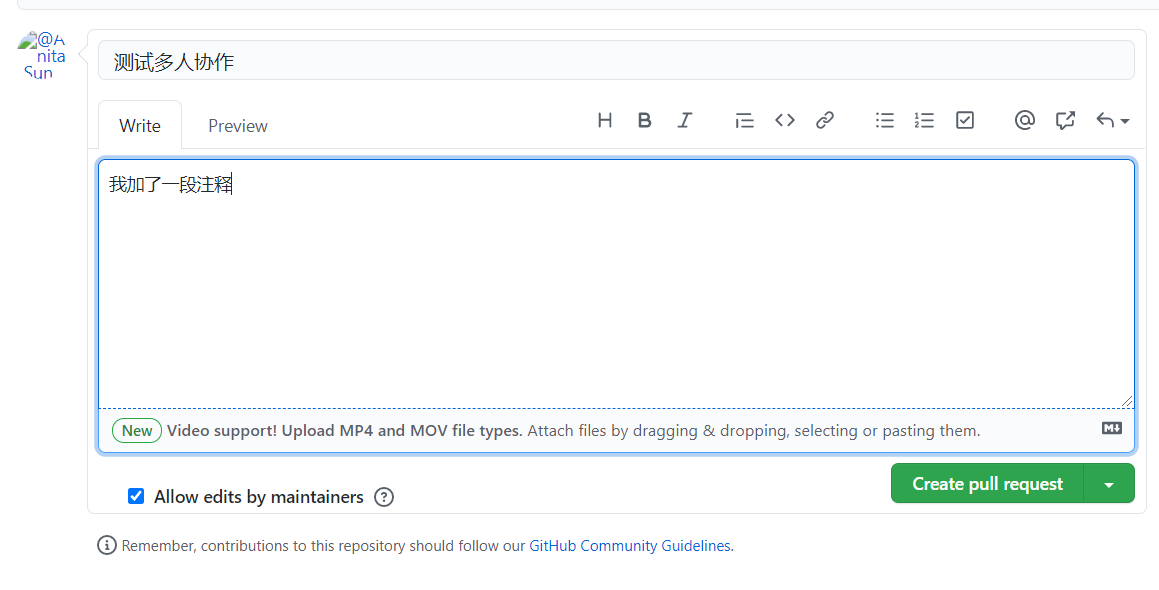Uncheck Allow edits by maintainers
This screenshot has height=590, width=1159.
136,496
